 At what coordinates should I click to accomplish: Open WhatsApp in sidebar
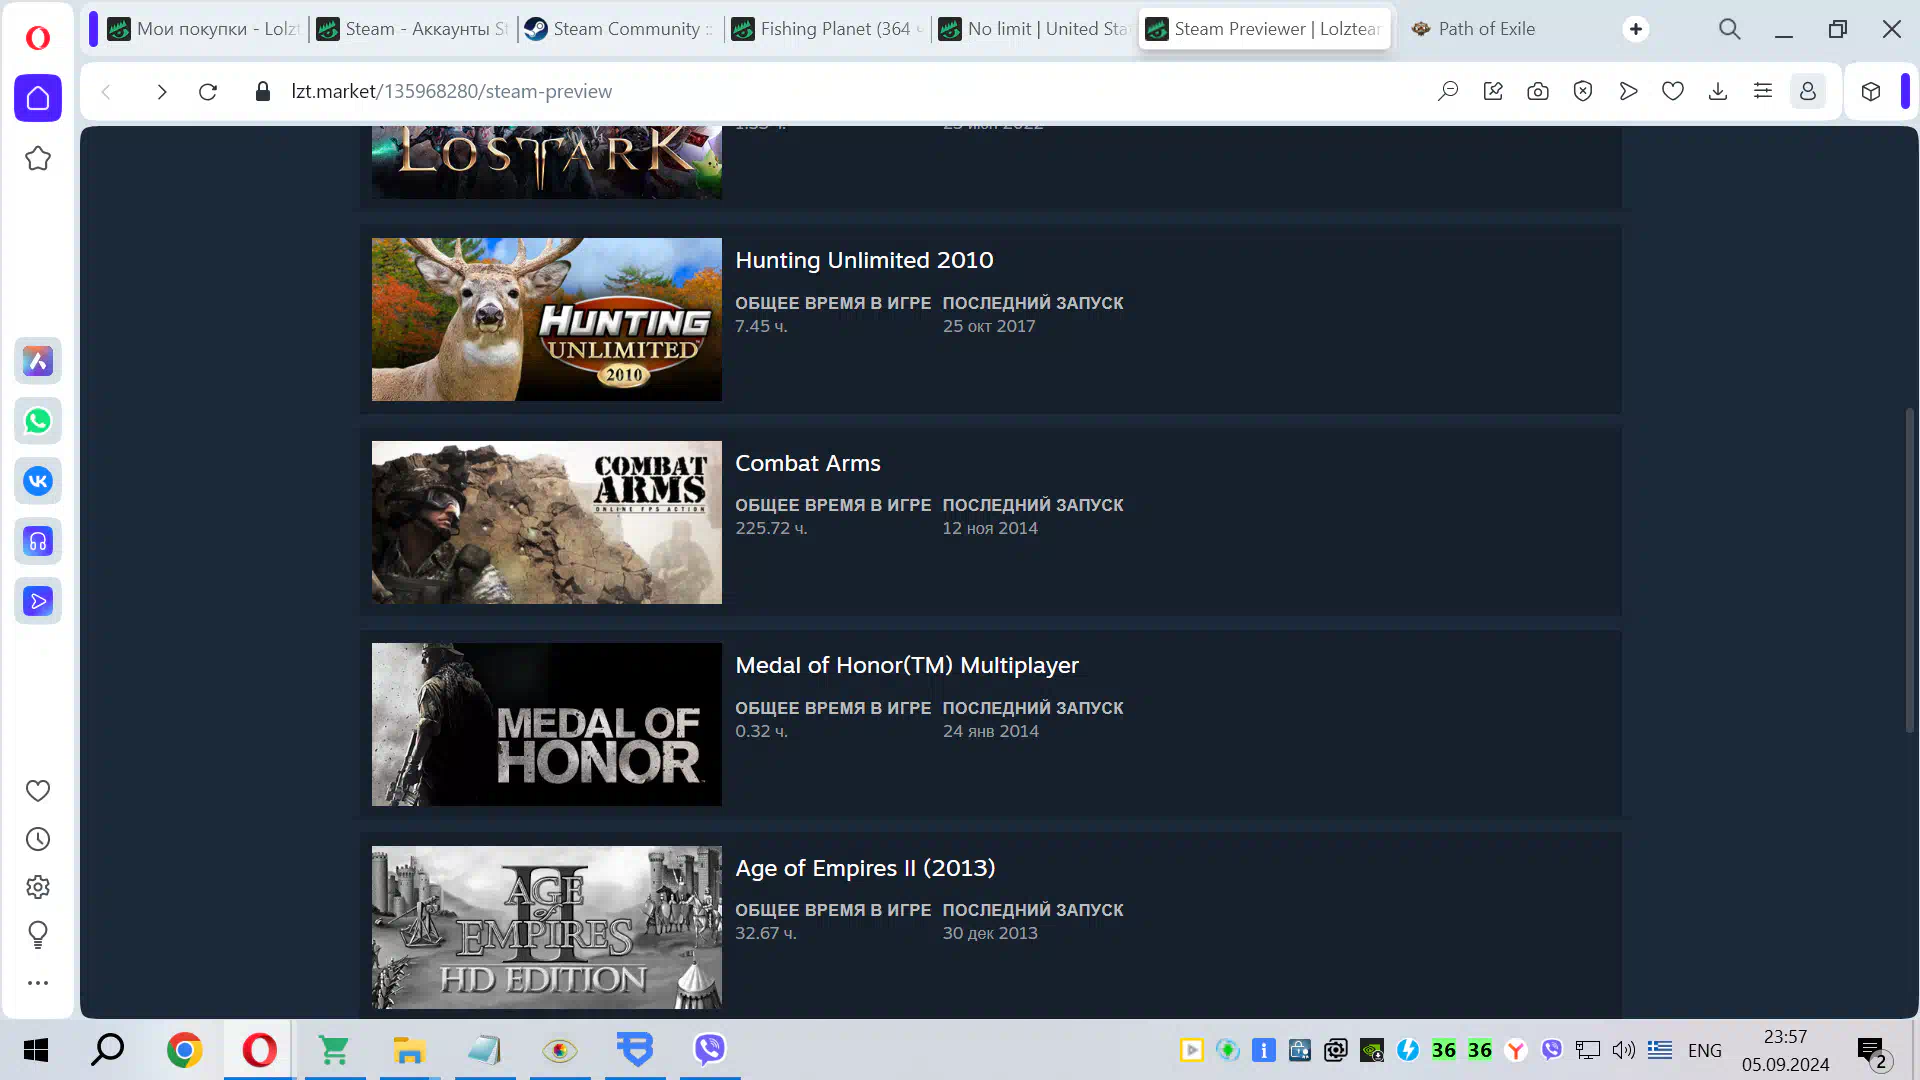point(38,421)
